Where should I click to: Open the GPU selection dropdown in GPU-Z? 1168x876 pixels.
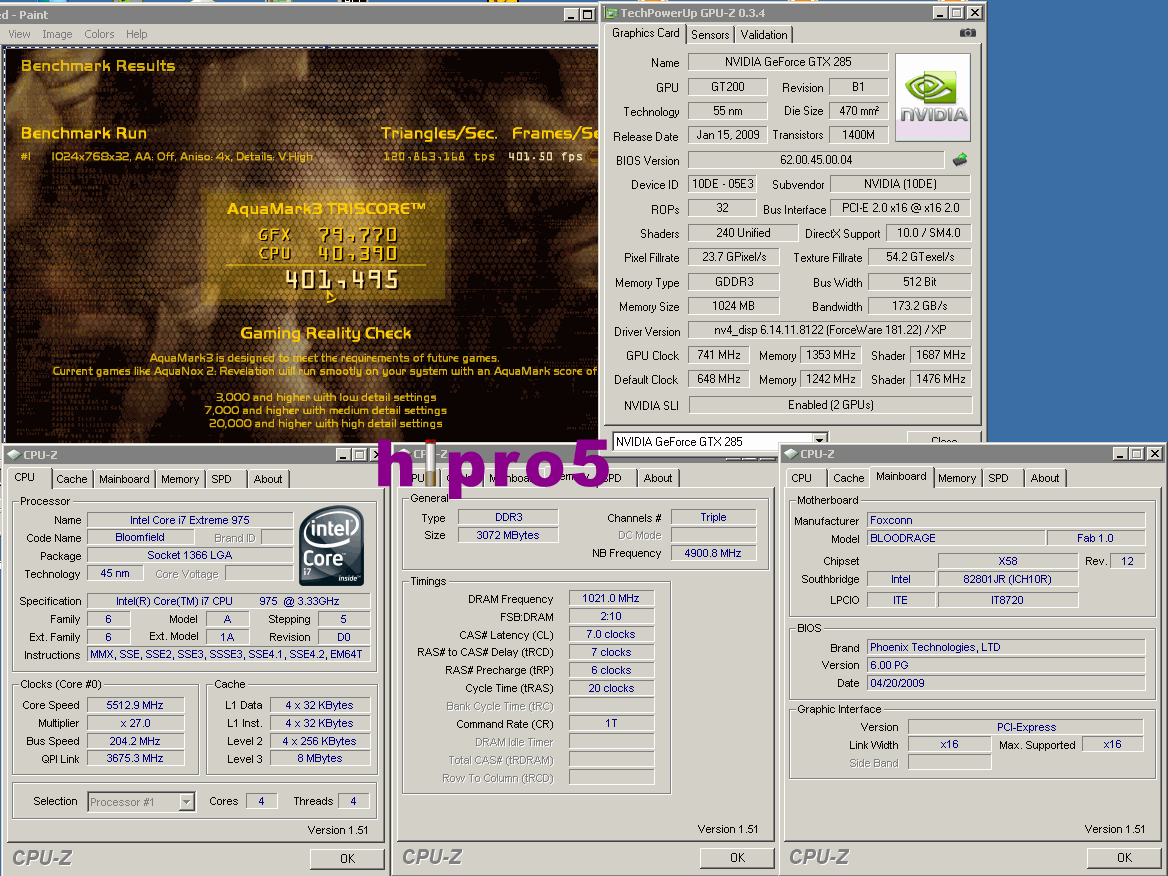(819, 441)
